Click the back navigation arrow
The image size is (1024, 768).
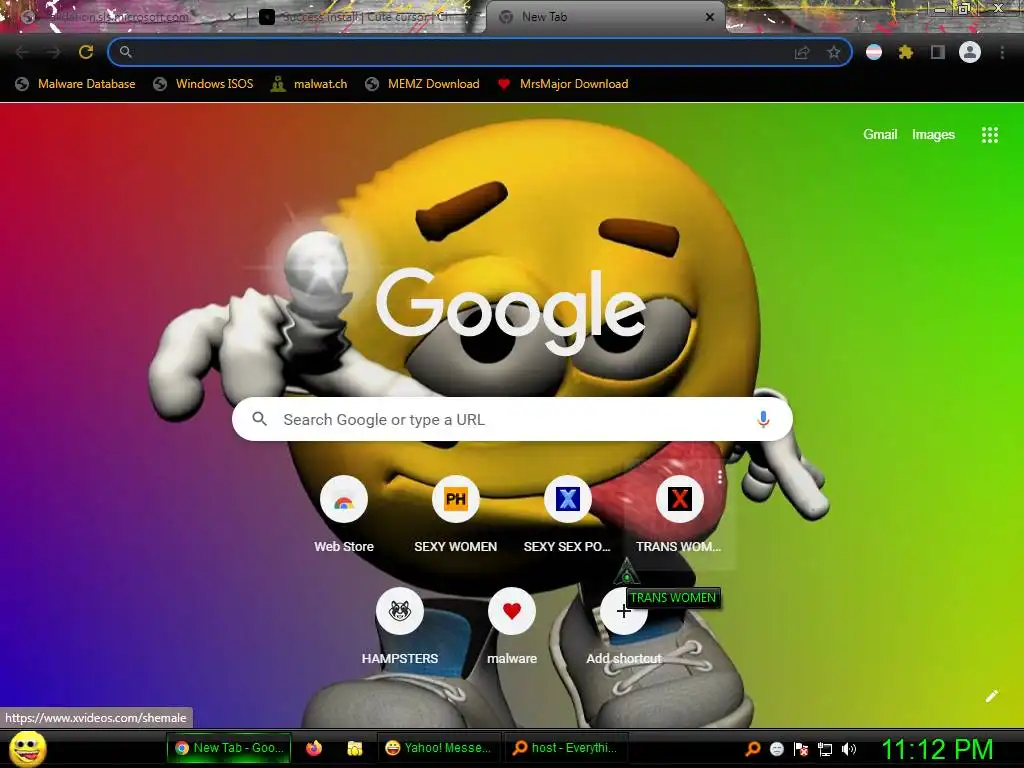[22, 52]
